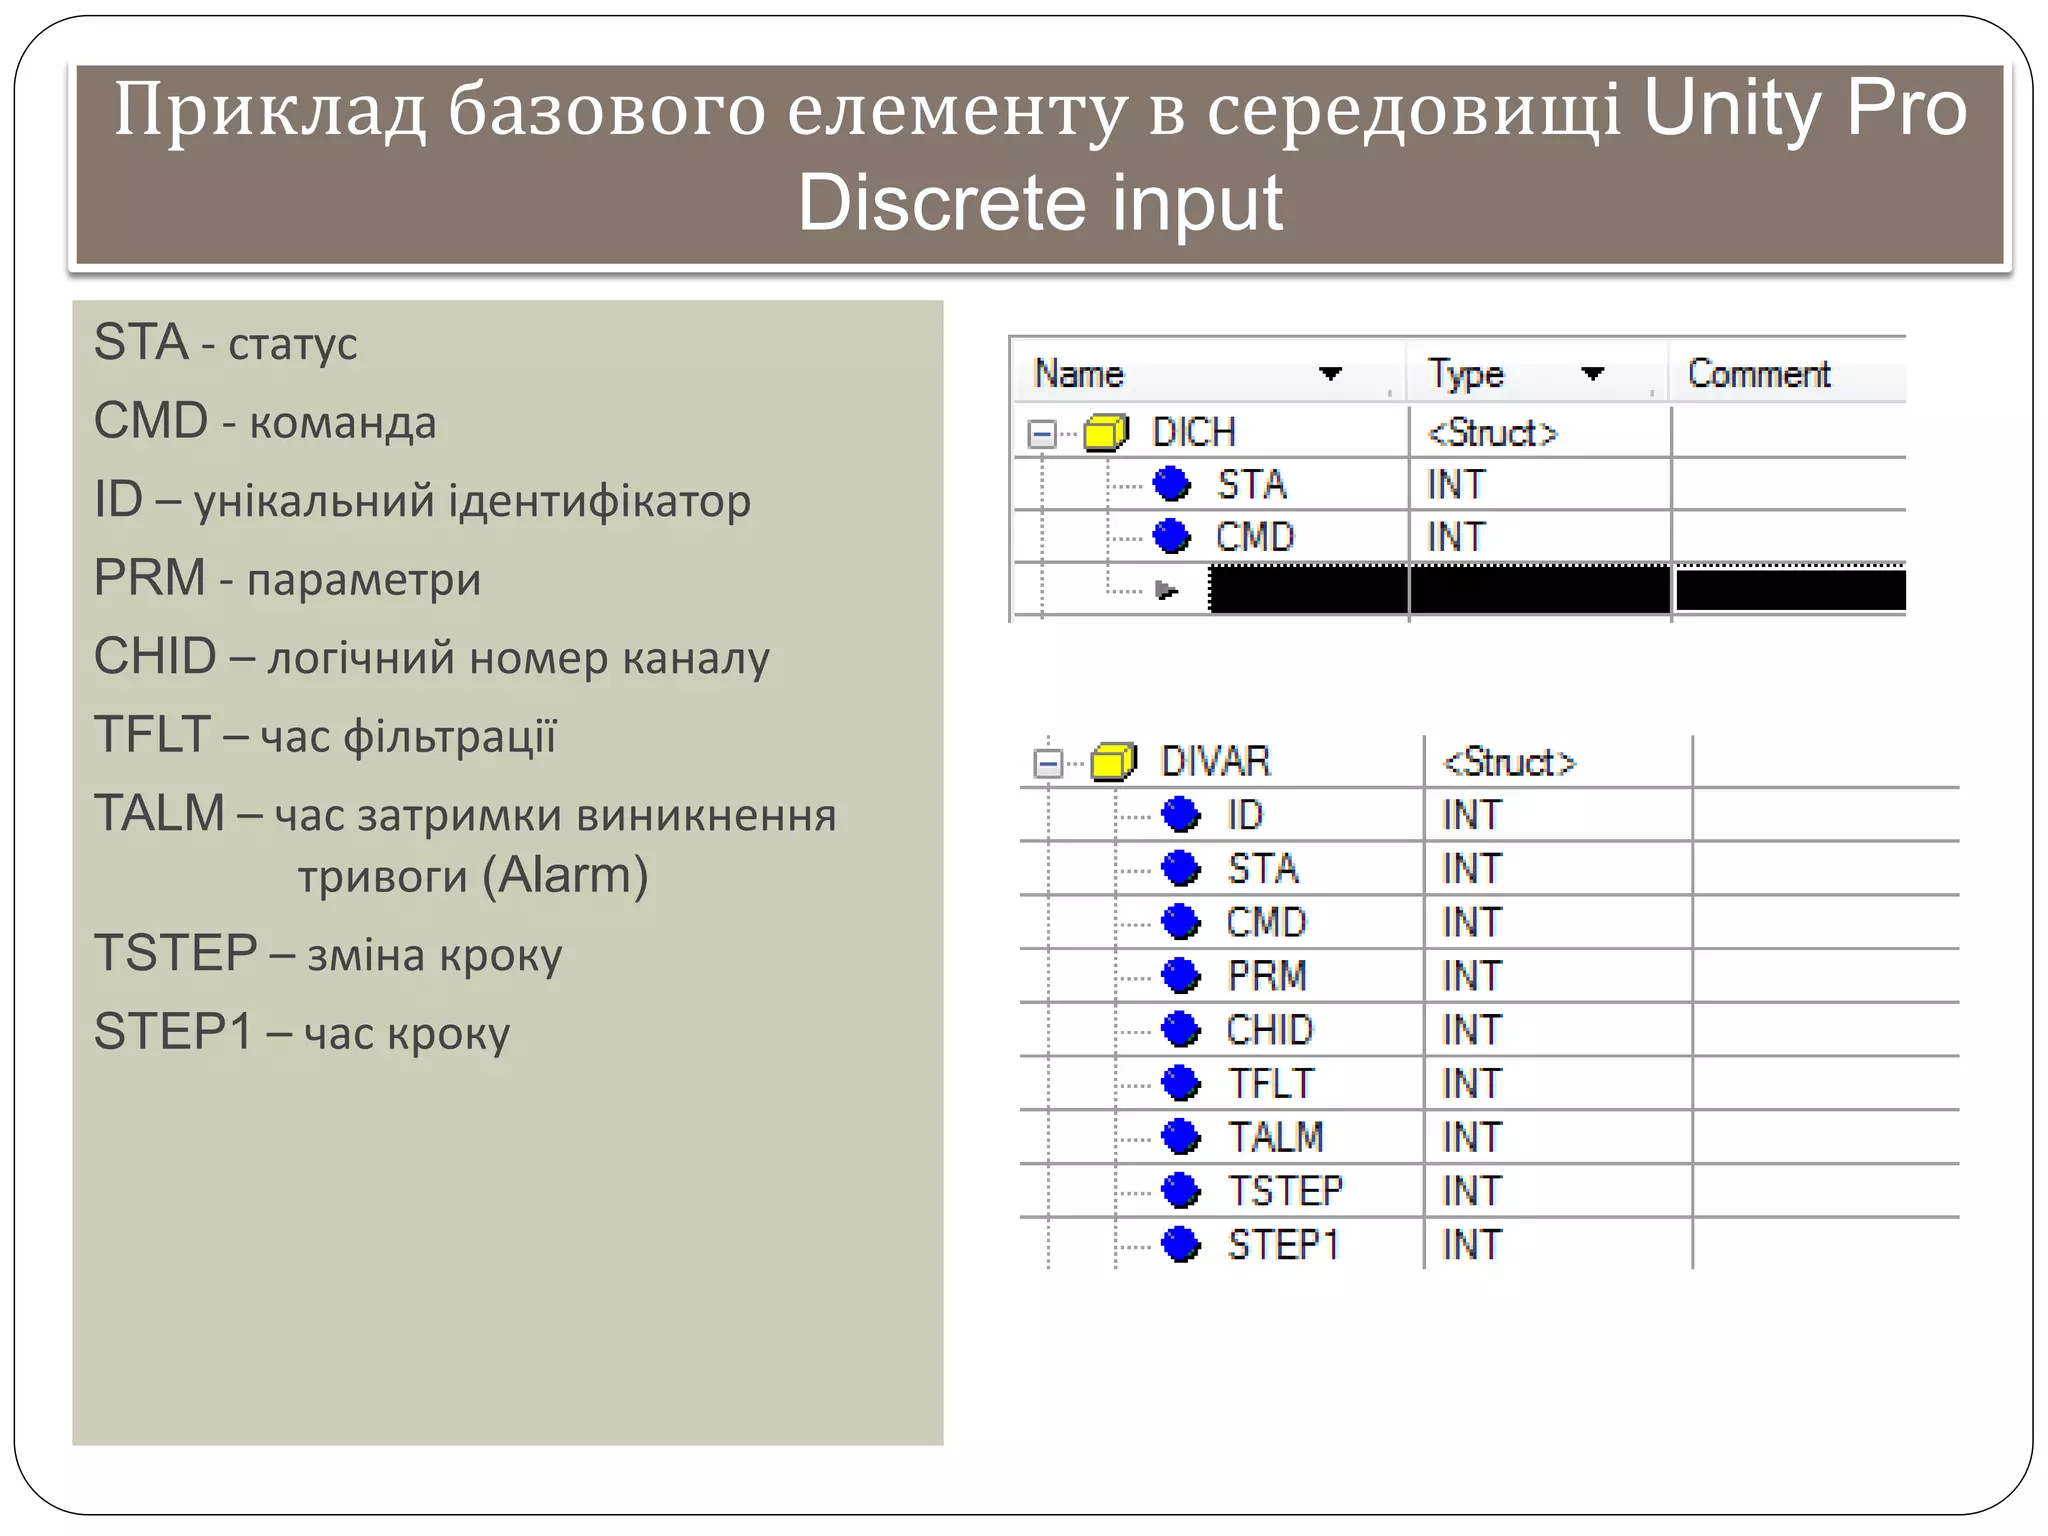Image resolution: width=2048 pixels, height=1536 pixels.
Task: Collapse the DICH structure node
Action: tap(1041, 434)
